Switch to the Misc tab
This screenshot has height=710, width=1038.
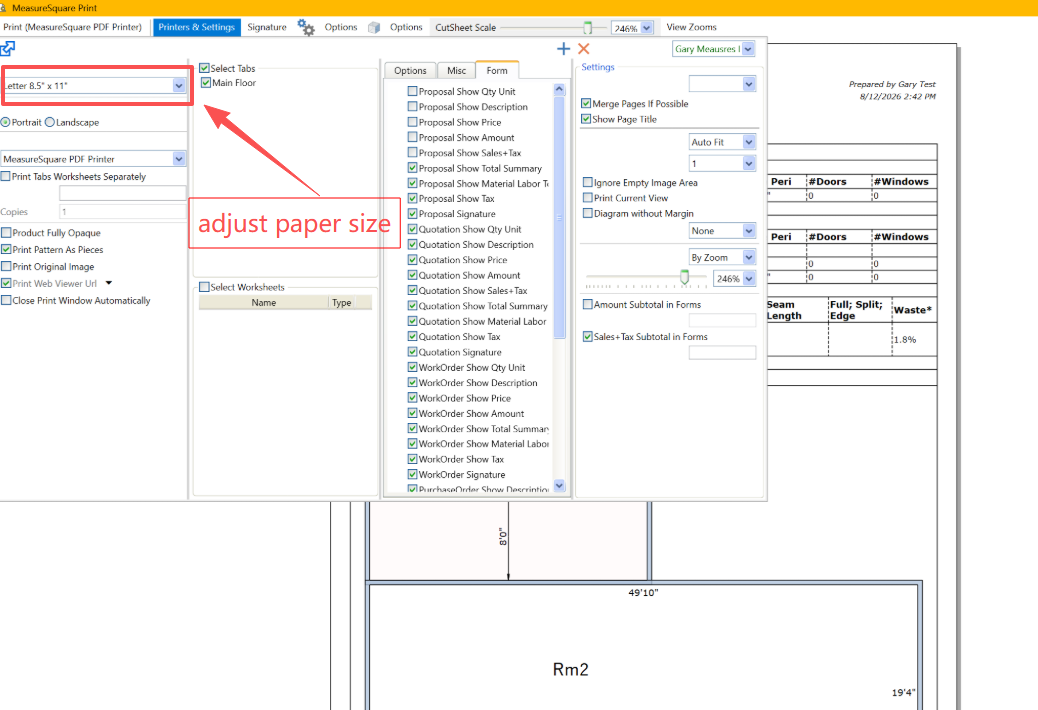click(456, 70)
